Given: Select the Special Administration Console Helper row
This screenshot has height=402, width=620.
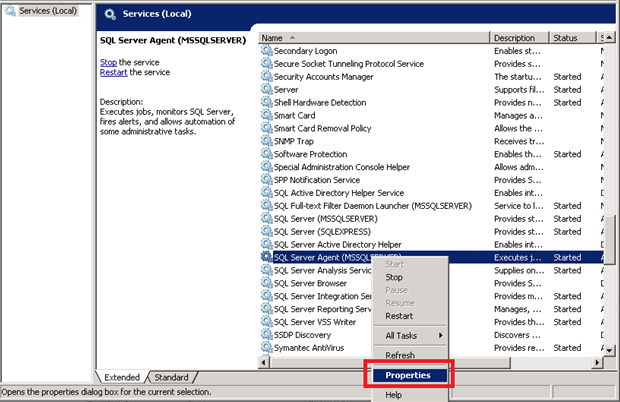Looking at the screenshot, I should click(x=431, y=167).
